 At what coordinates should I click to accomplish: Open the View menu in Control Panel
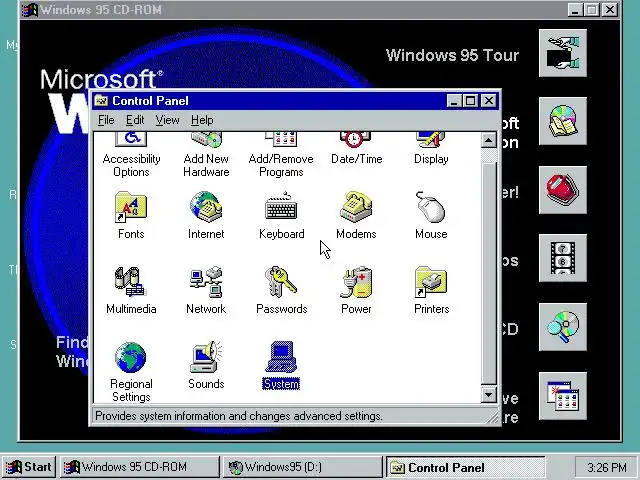167,120
